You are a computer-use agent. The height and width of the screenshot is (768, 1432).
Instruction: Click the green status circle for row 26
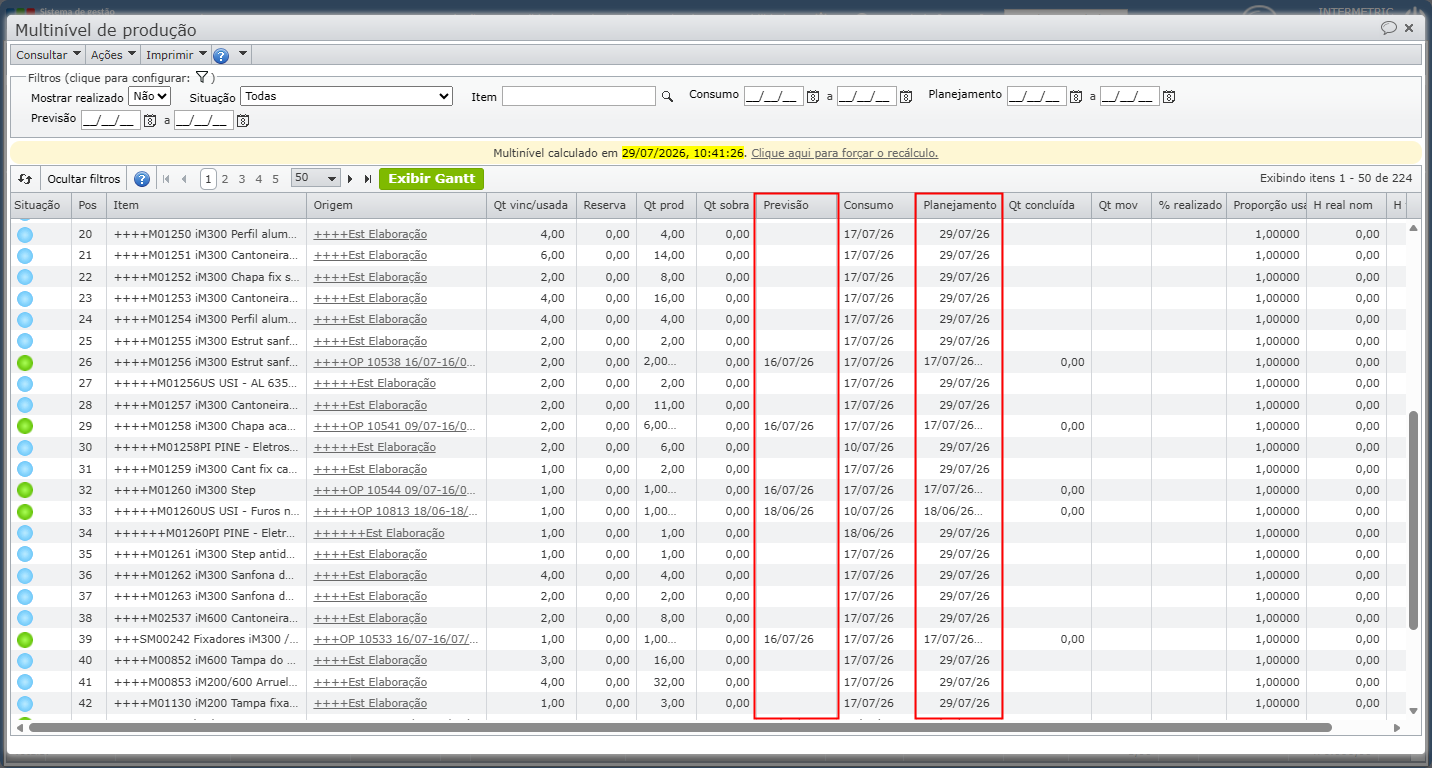click(25, 362)
